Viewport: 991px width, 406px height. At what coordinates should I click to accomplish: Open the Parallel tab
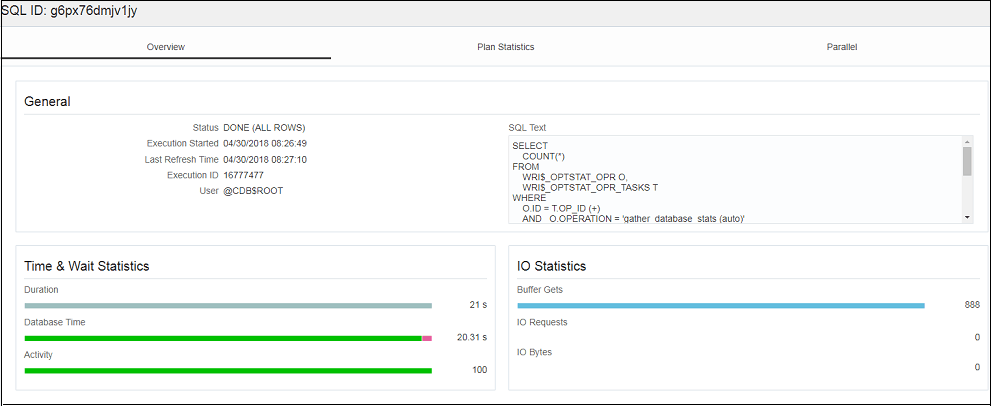[x=842, y=47]
